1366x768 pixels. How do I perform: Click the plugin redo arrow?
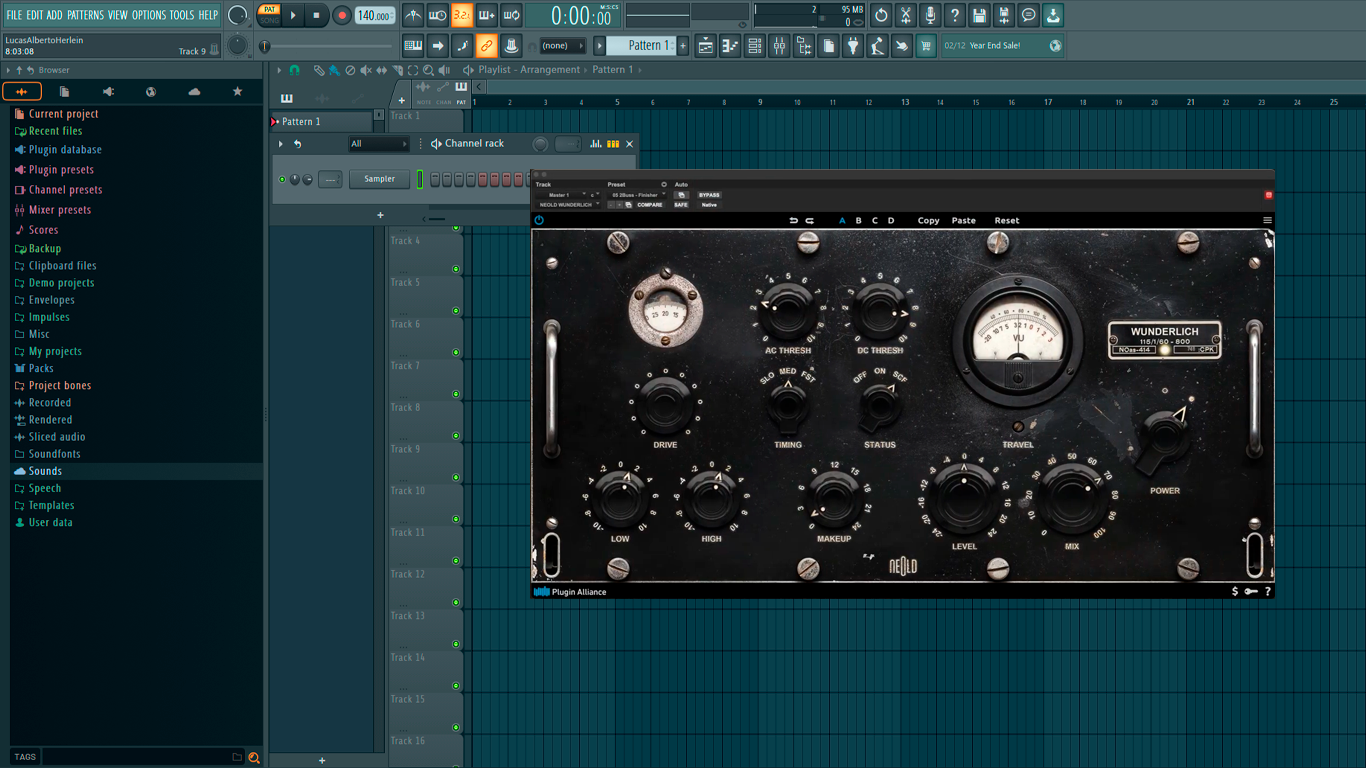click(x=810, y=220)
